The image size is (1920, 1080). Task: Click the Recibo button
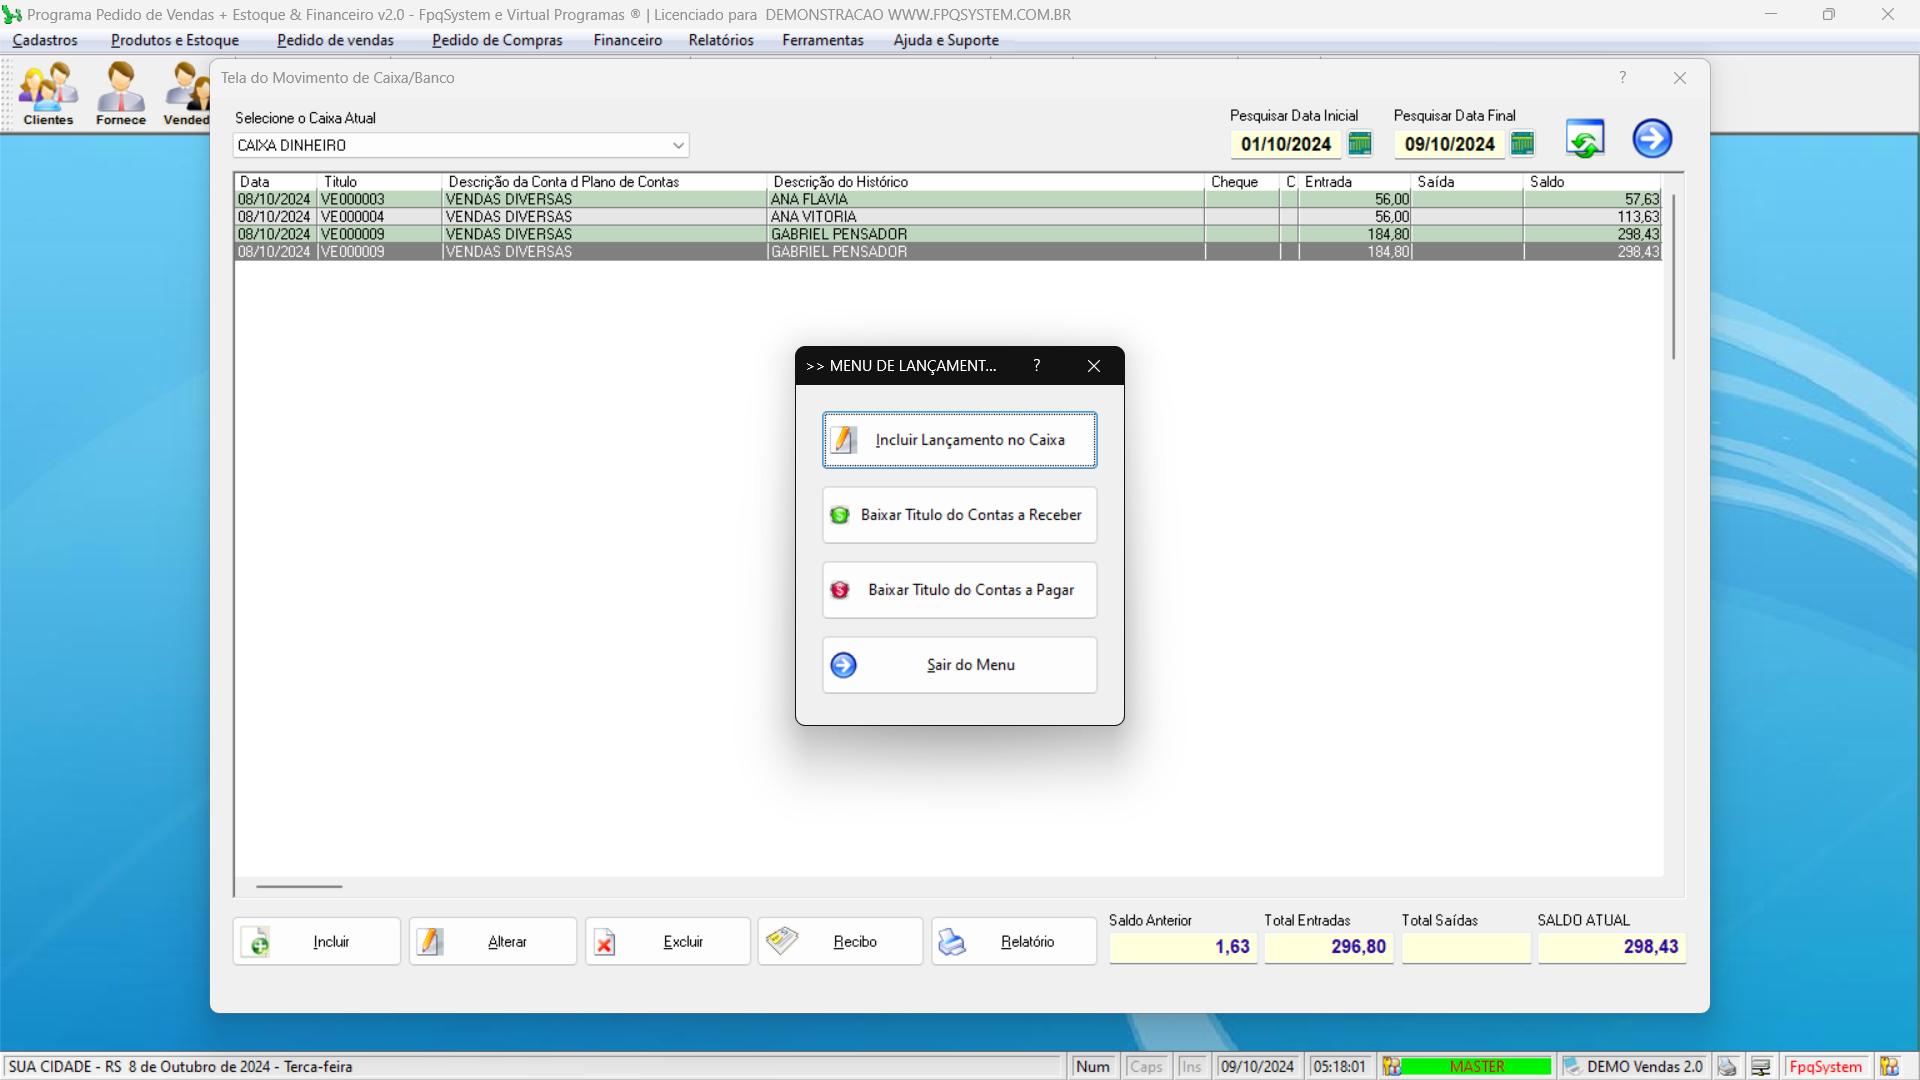[840, 942]
